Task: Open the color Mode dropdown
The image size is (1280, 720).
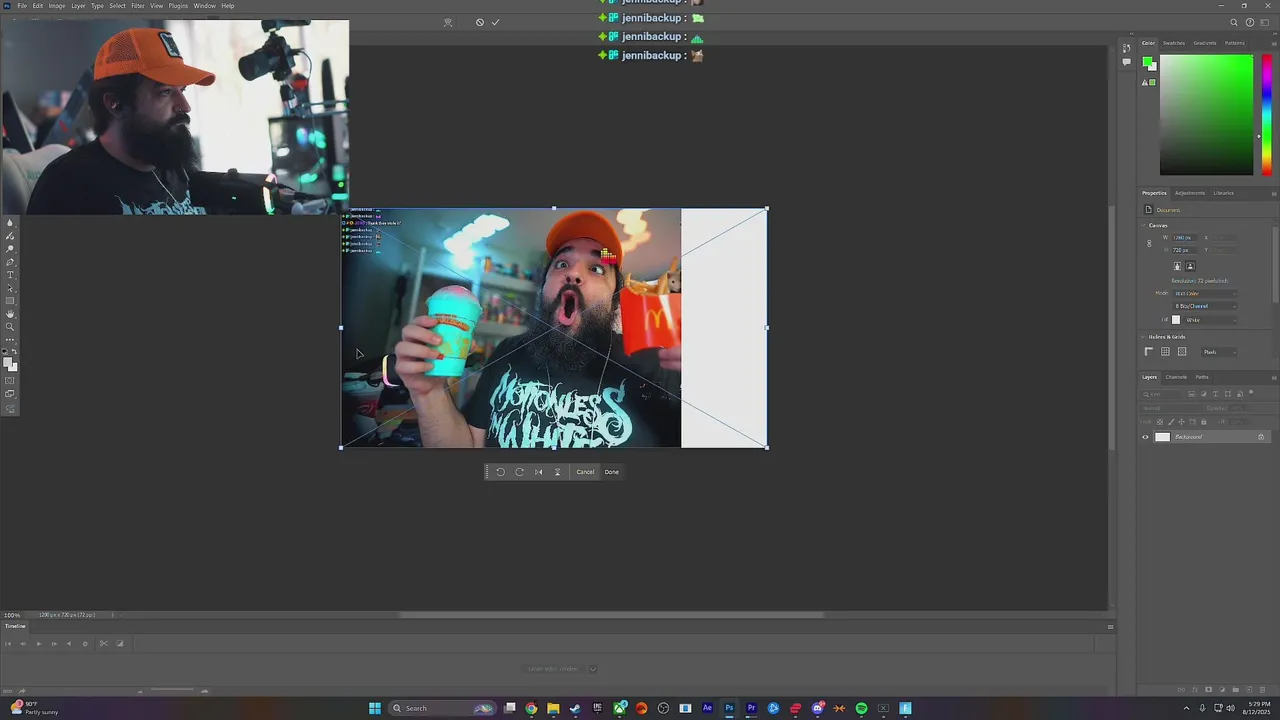Action: pyautogui.click(x=1205, y=293)
